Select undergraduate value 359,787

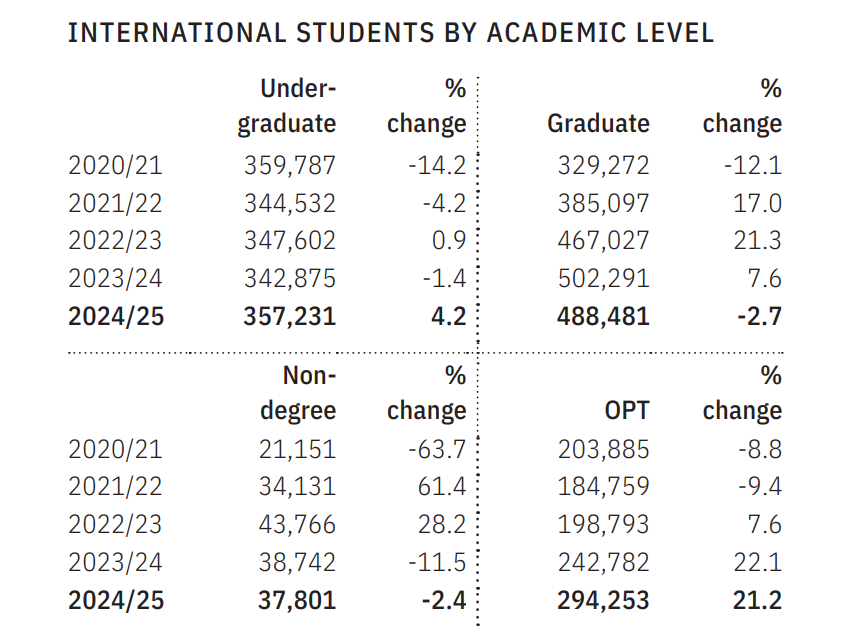pos(290,165)
